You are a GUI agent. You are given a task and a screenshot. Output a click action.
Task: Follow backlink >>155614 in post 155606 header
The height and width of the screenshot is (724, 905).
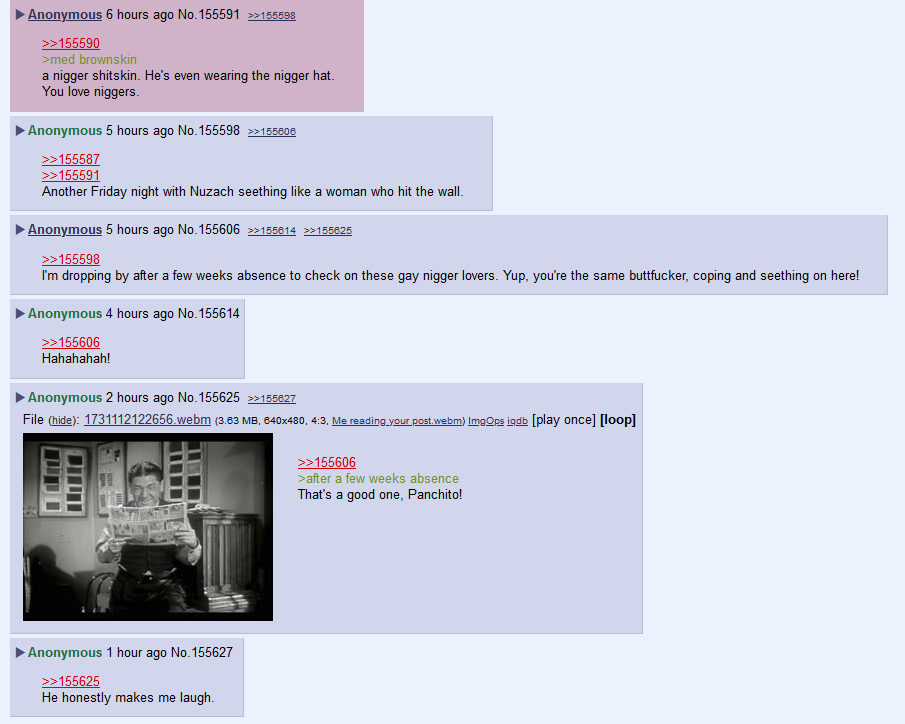tap(272, 230)
